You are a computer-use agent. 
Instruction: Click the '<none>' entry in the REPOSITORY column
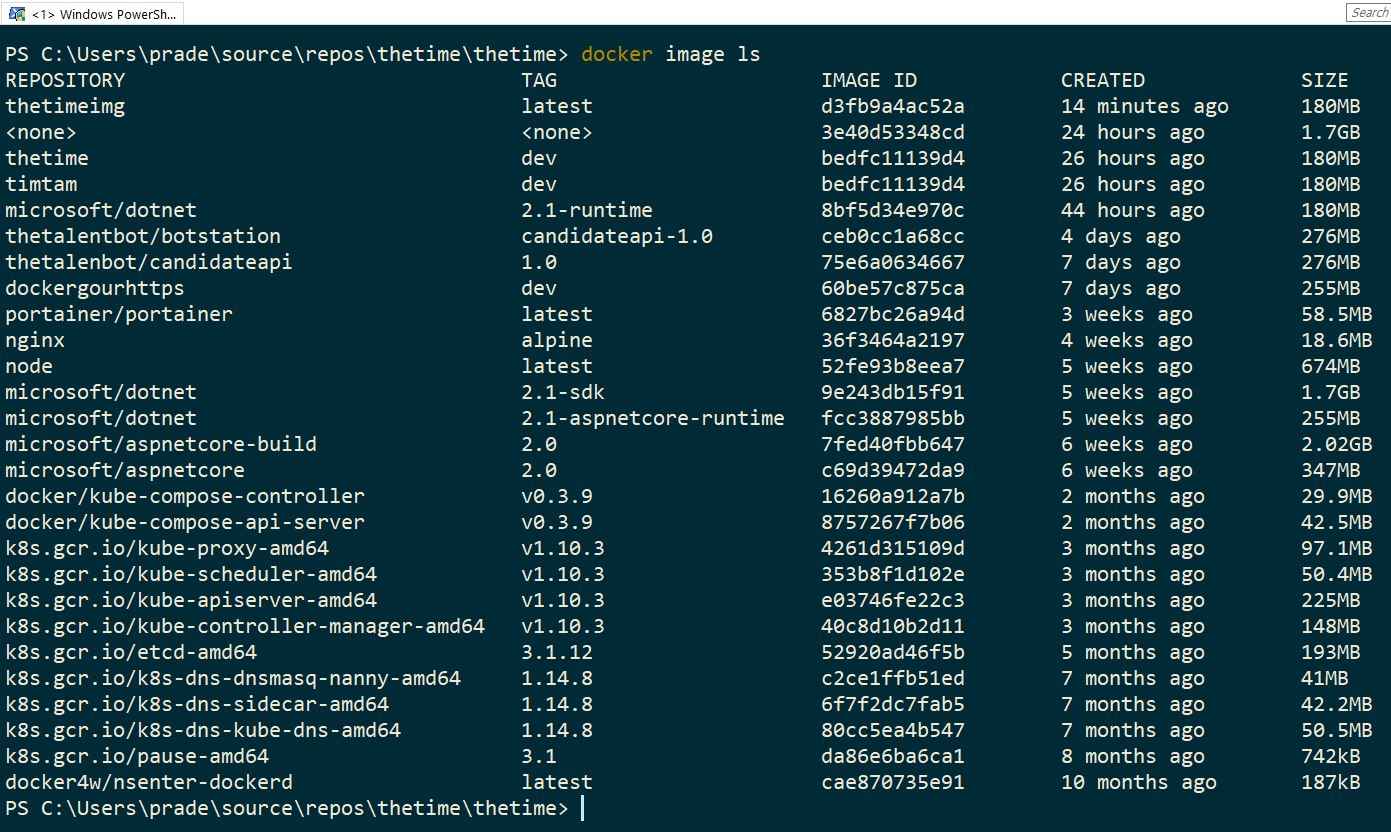41,132
